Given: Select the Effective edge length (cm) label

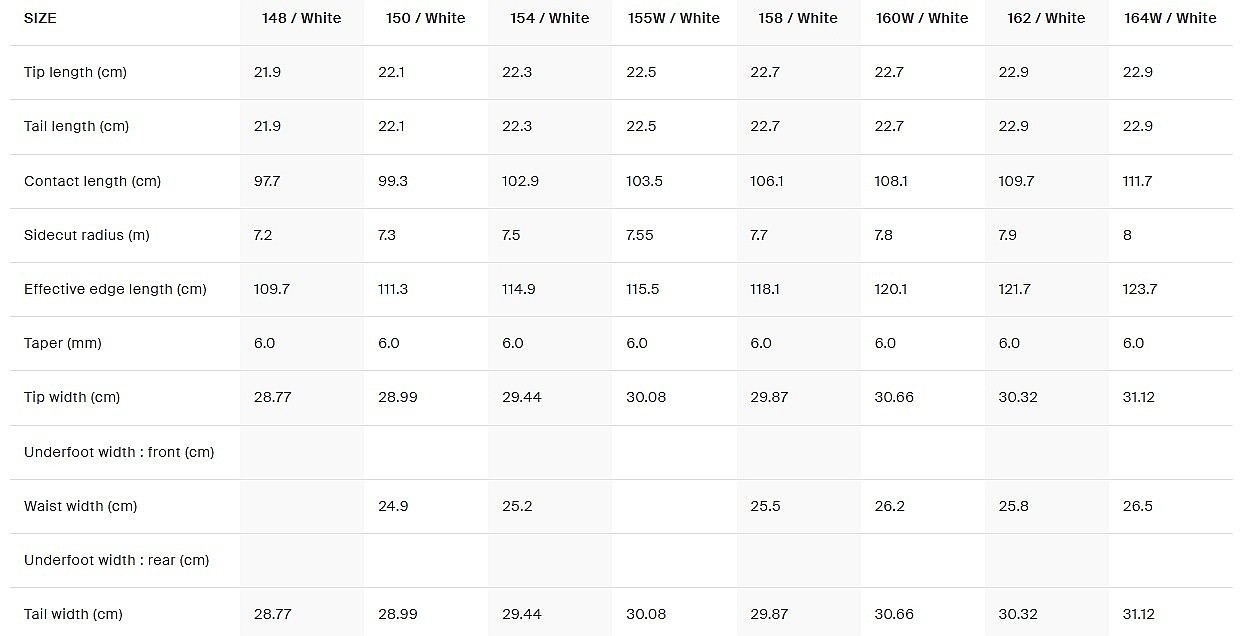Looking at the screenshot, I should tap(115, 289).
